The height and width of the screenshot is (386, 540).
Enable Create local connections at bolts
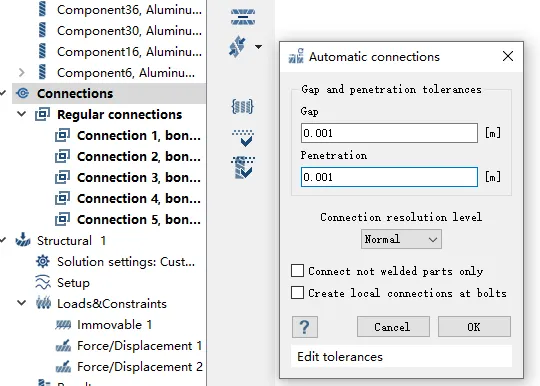pyautogui.click(x=297, y=293)
